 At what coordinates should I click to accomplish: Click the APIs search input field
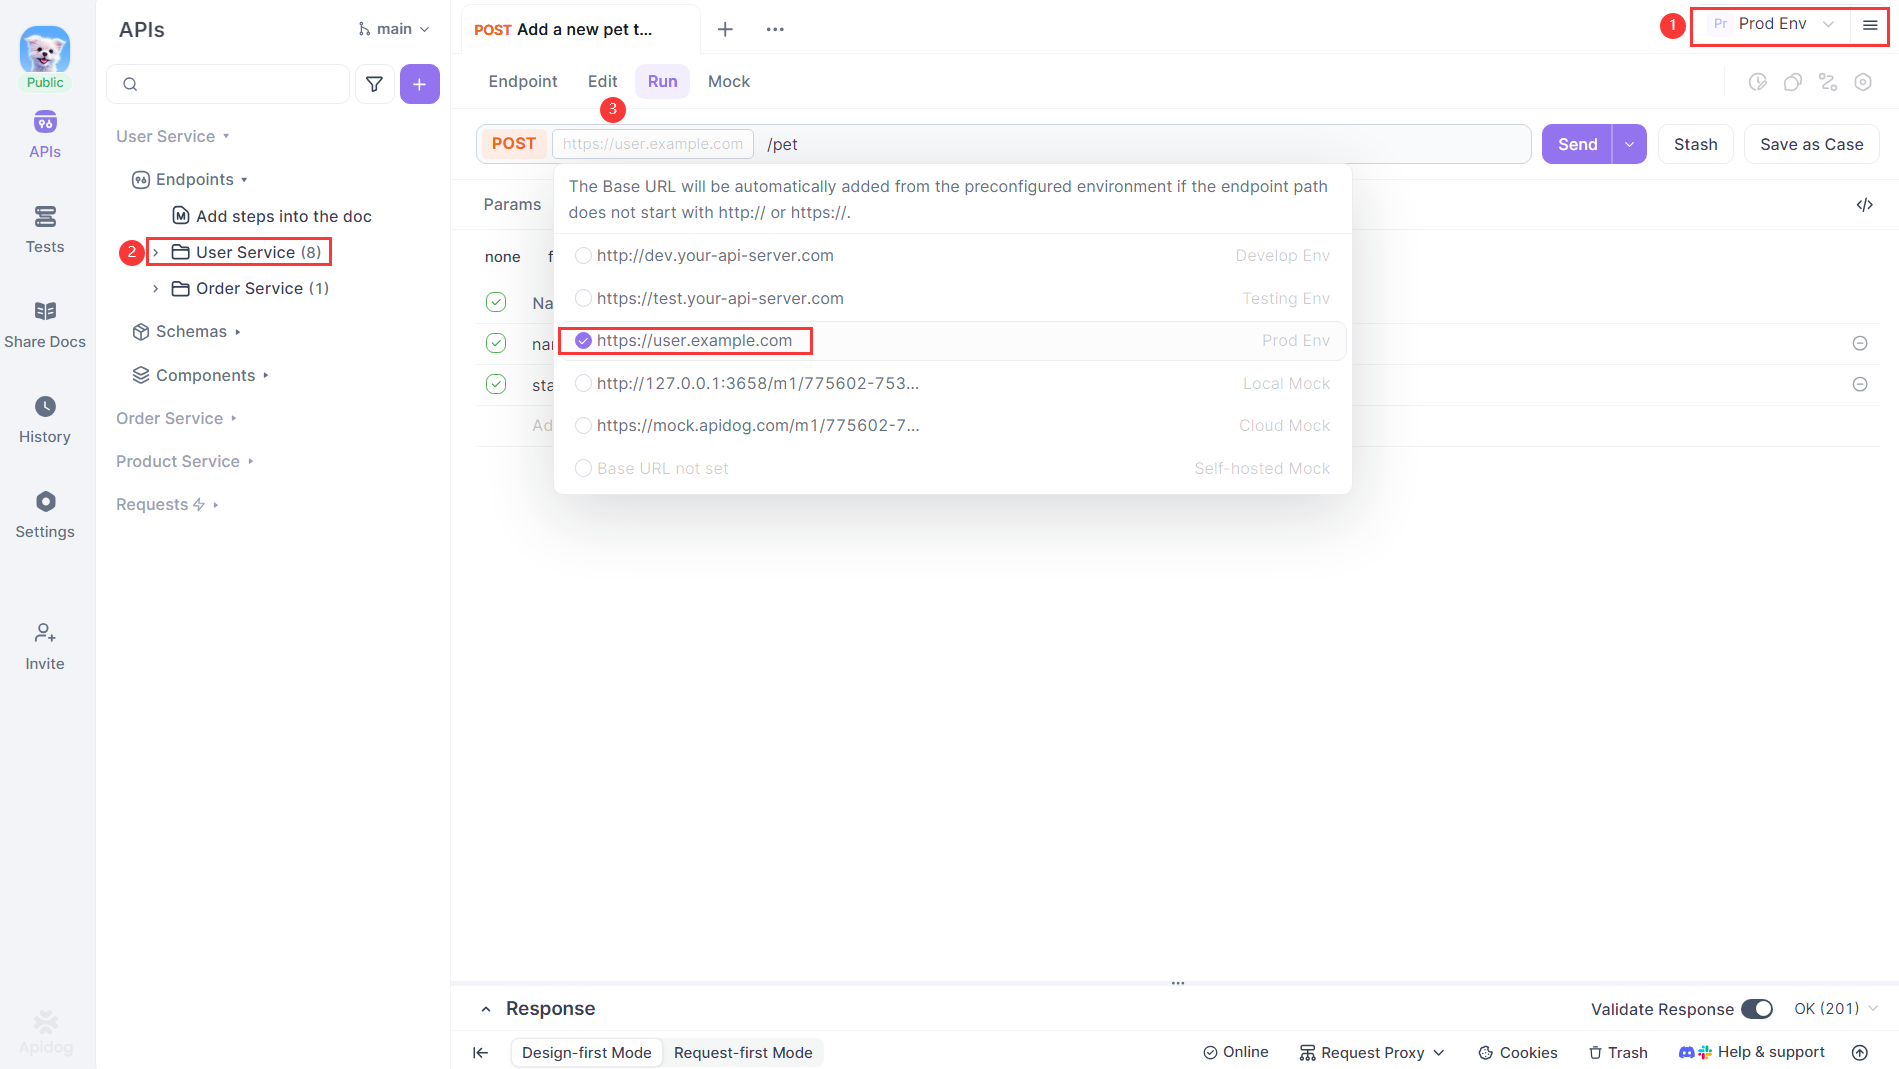coord(228,84)
